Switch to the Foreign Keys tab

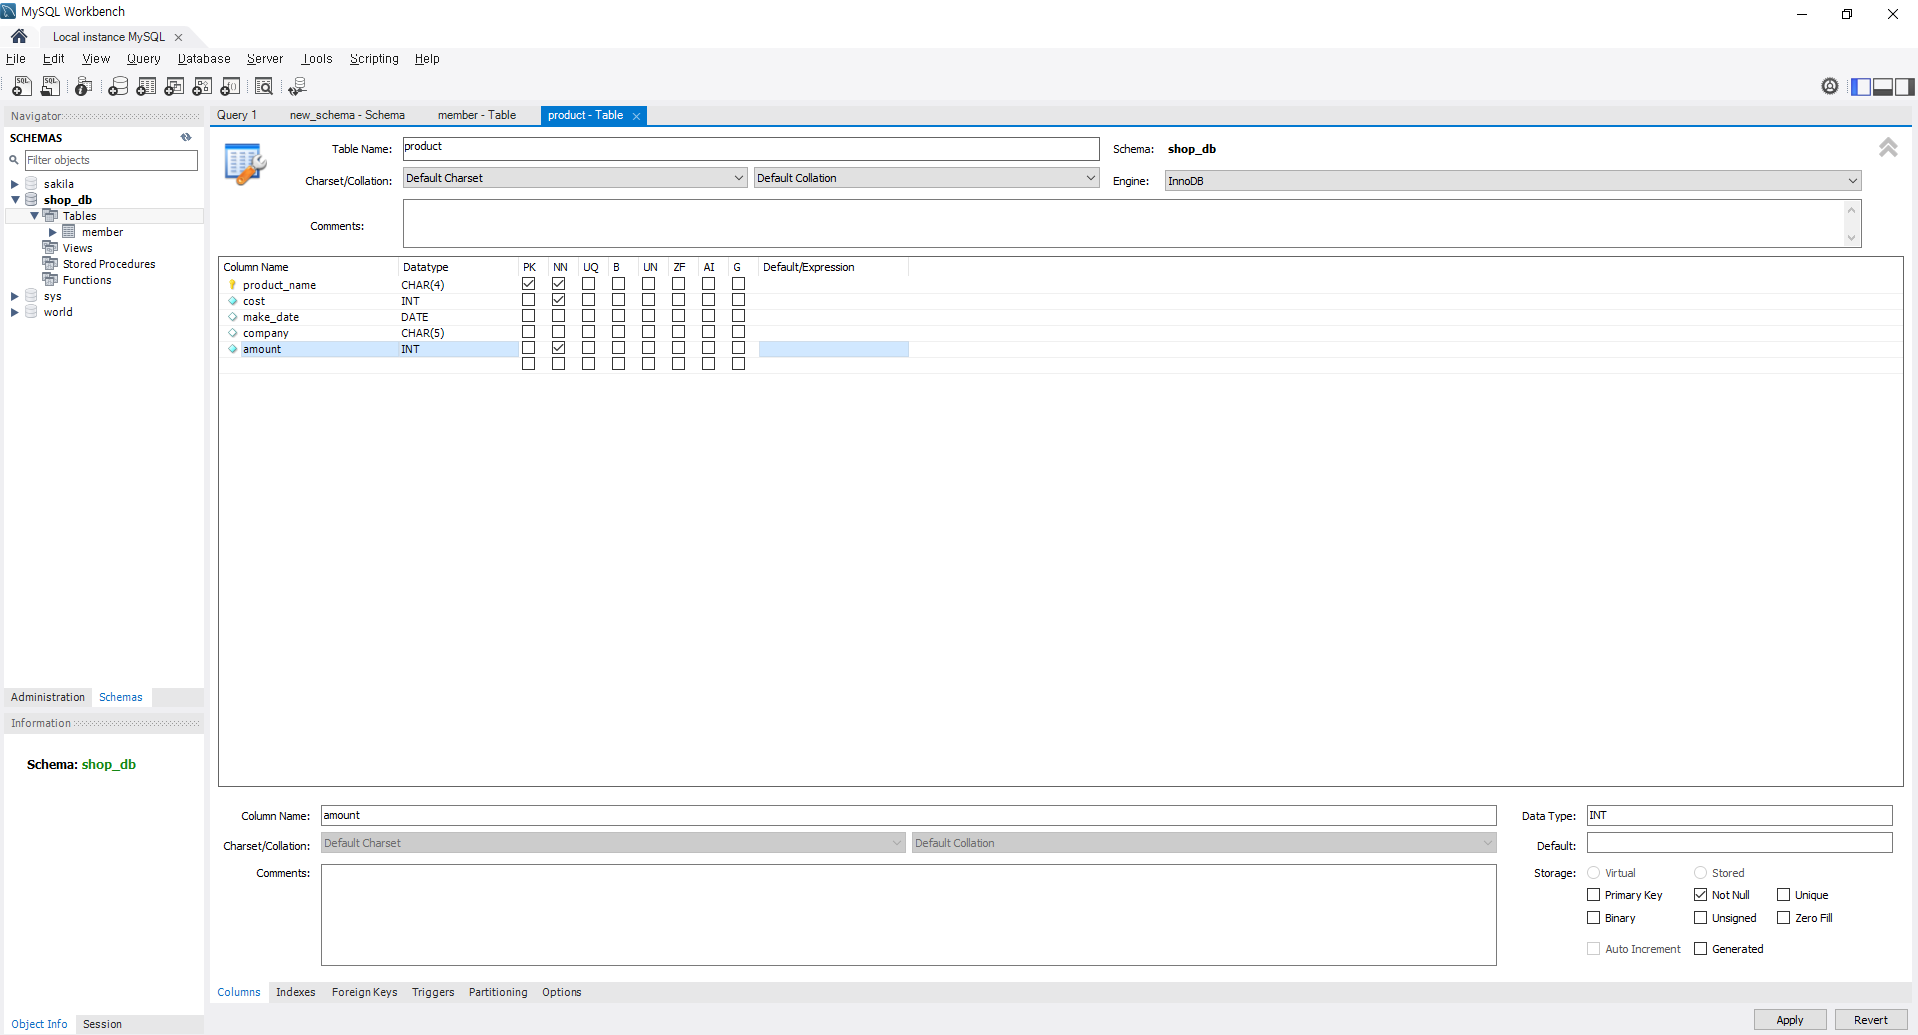(x=364, y=992)
